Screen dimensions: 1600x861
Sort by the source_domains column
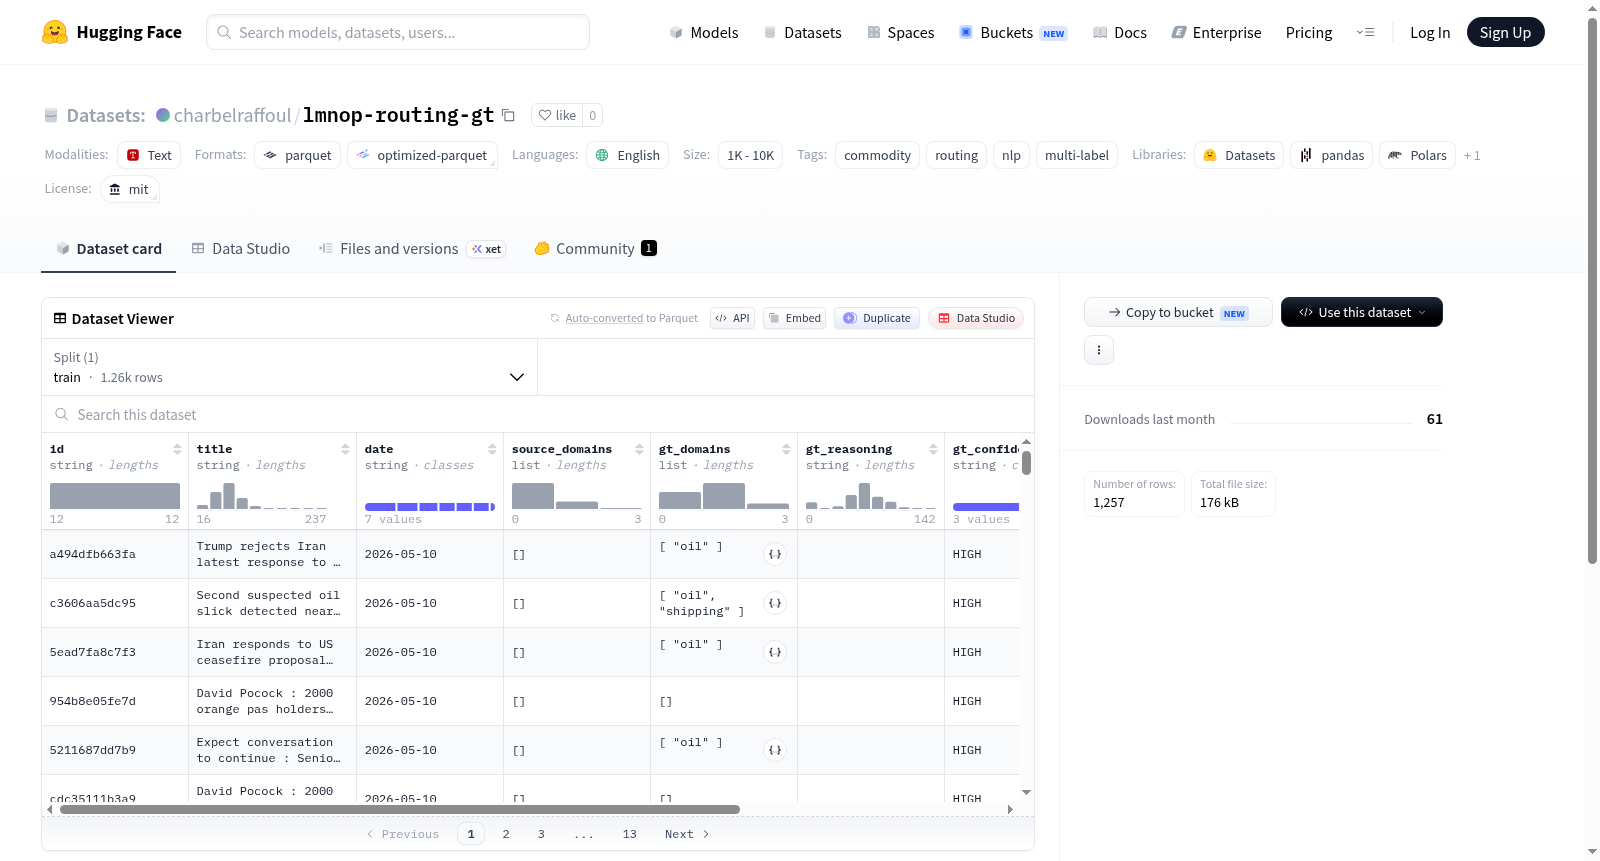click(x=639, y=449)
